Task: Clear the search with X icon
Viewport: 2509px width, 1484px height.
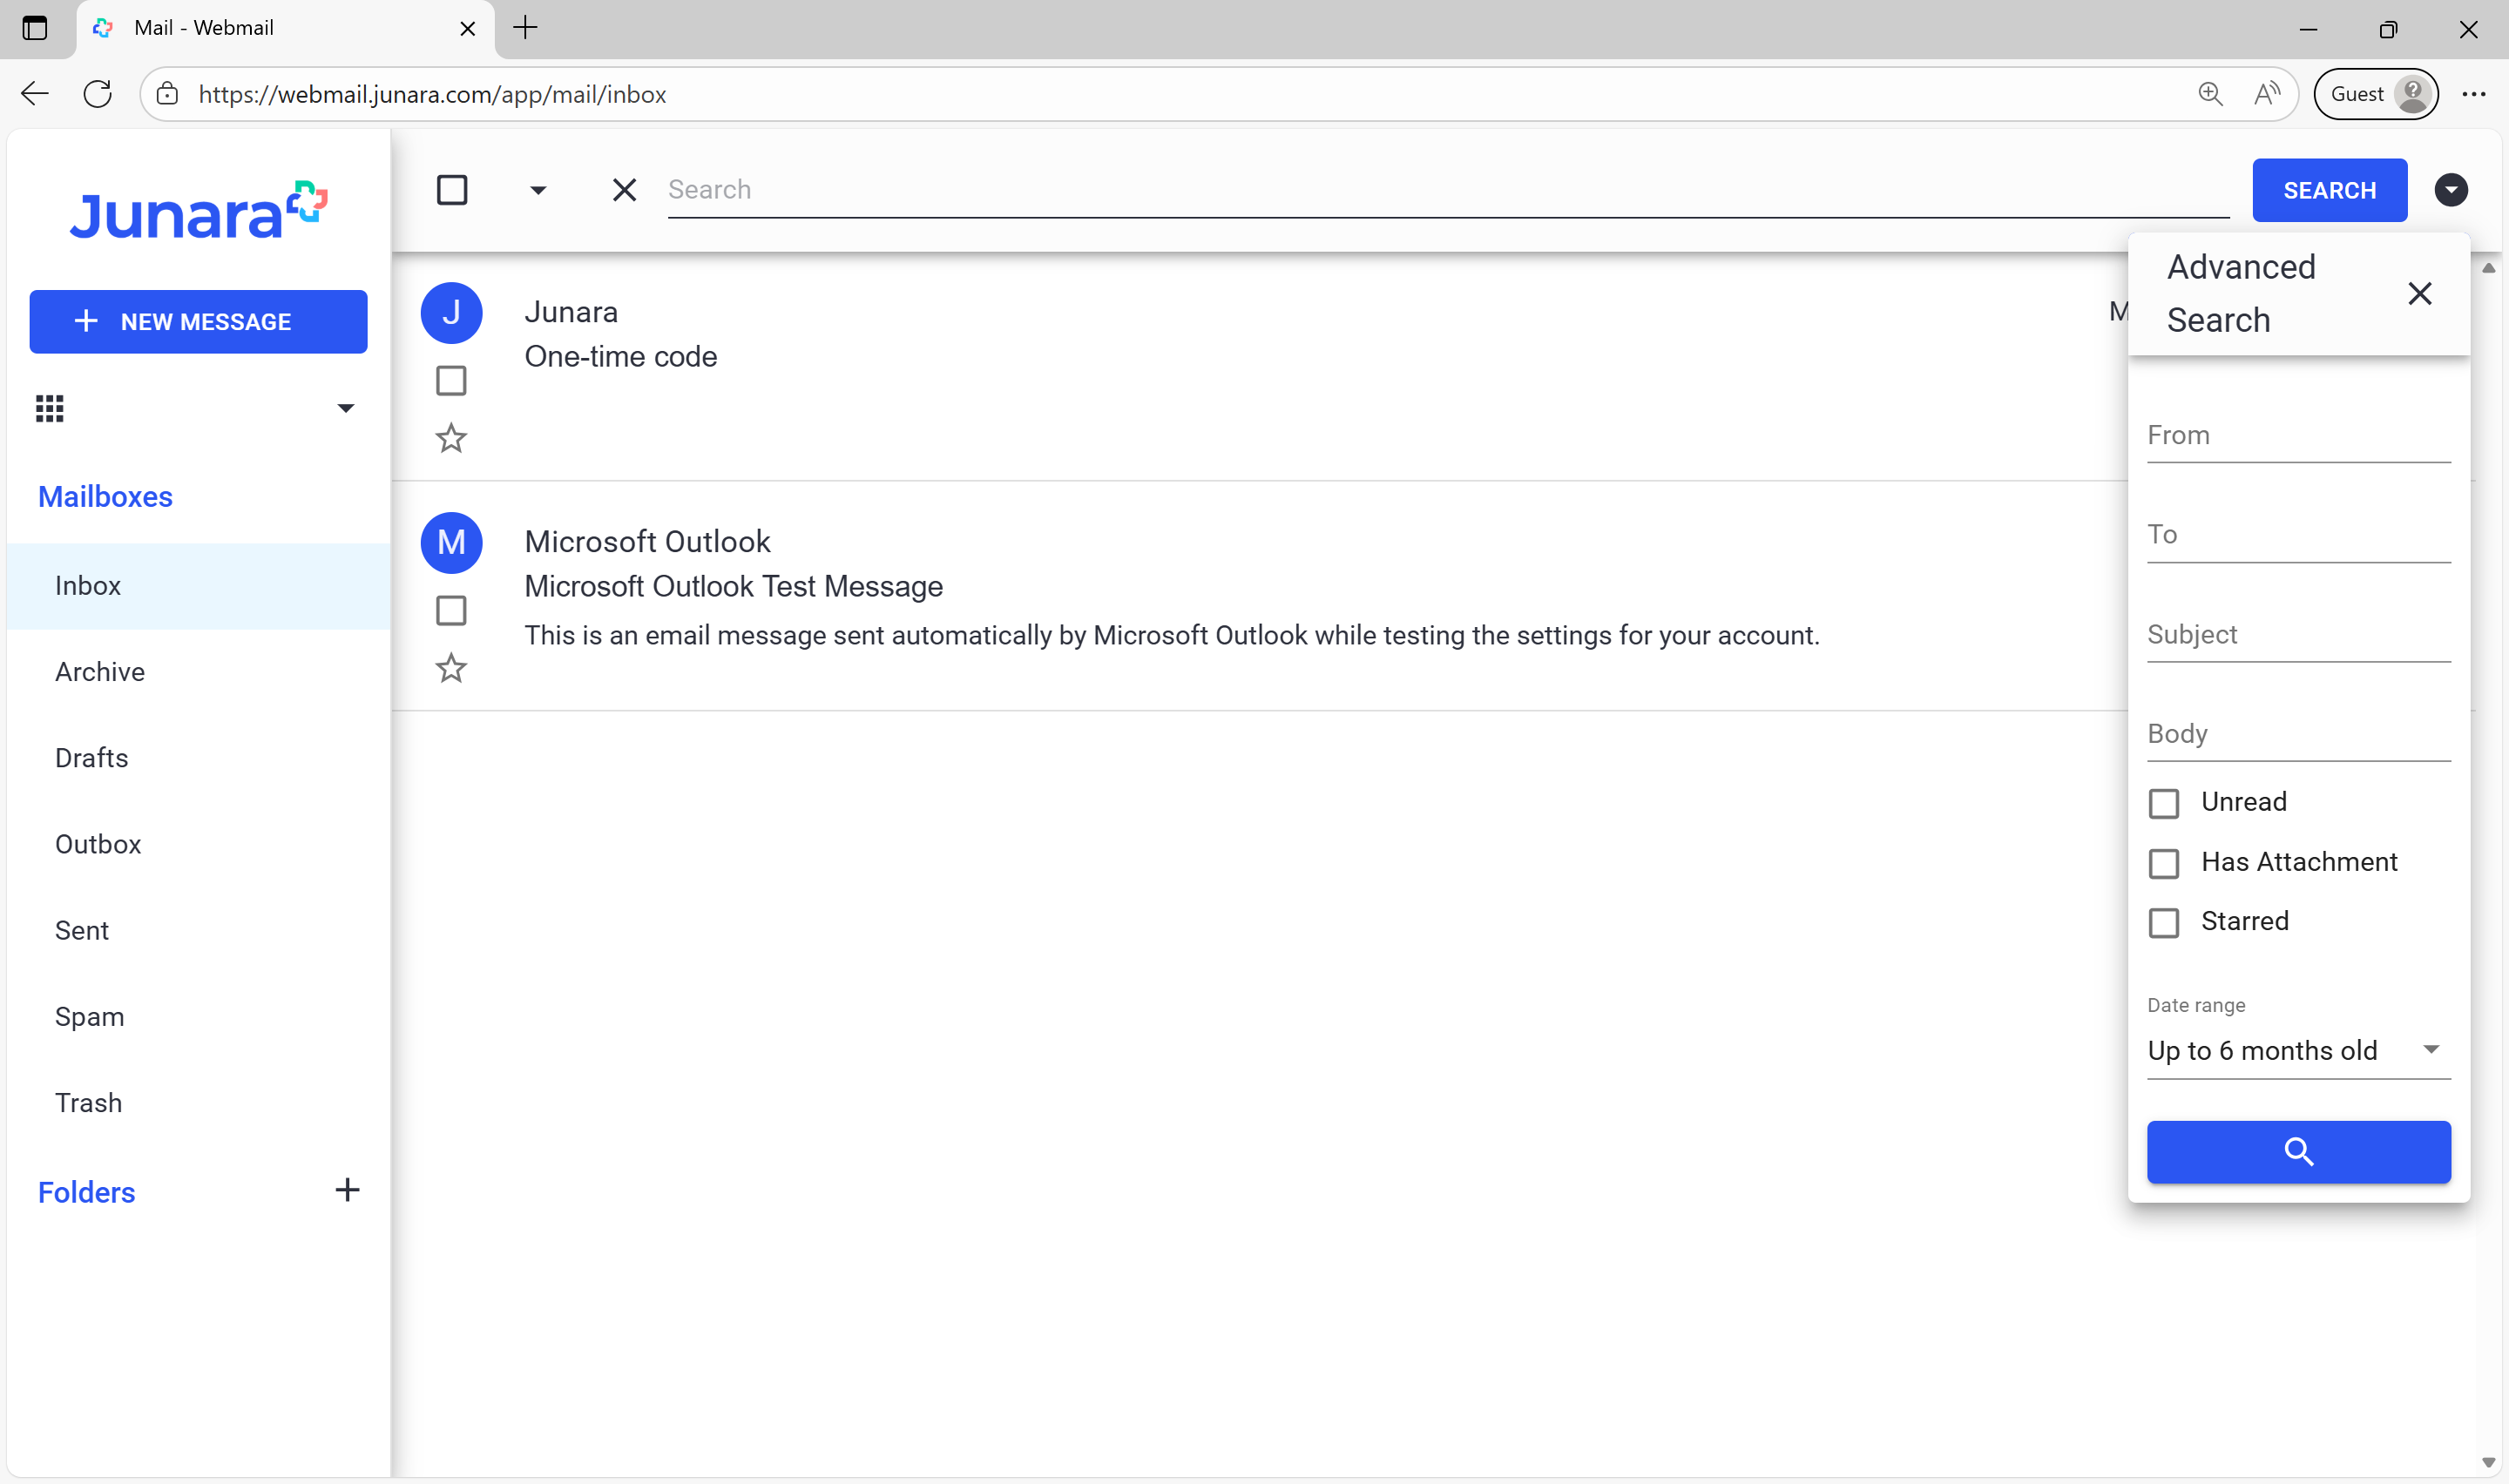Action: click(x=624, y=190)
